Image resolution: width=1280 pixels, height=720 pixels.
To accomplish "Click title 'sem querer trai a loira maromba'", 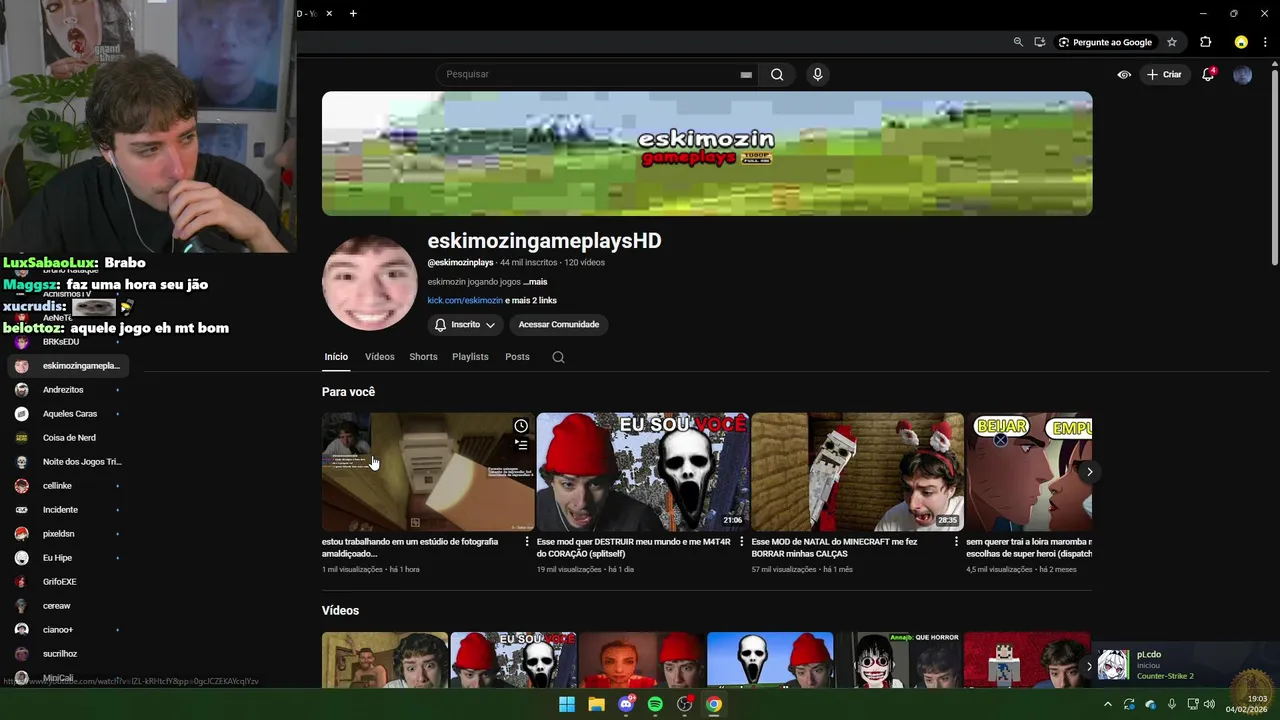I will [1029, 548].
